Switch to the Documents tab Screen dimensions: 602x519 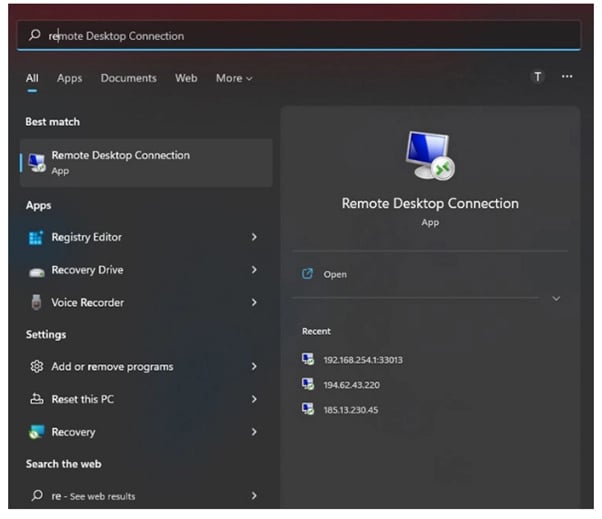(x=129, y=78)
